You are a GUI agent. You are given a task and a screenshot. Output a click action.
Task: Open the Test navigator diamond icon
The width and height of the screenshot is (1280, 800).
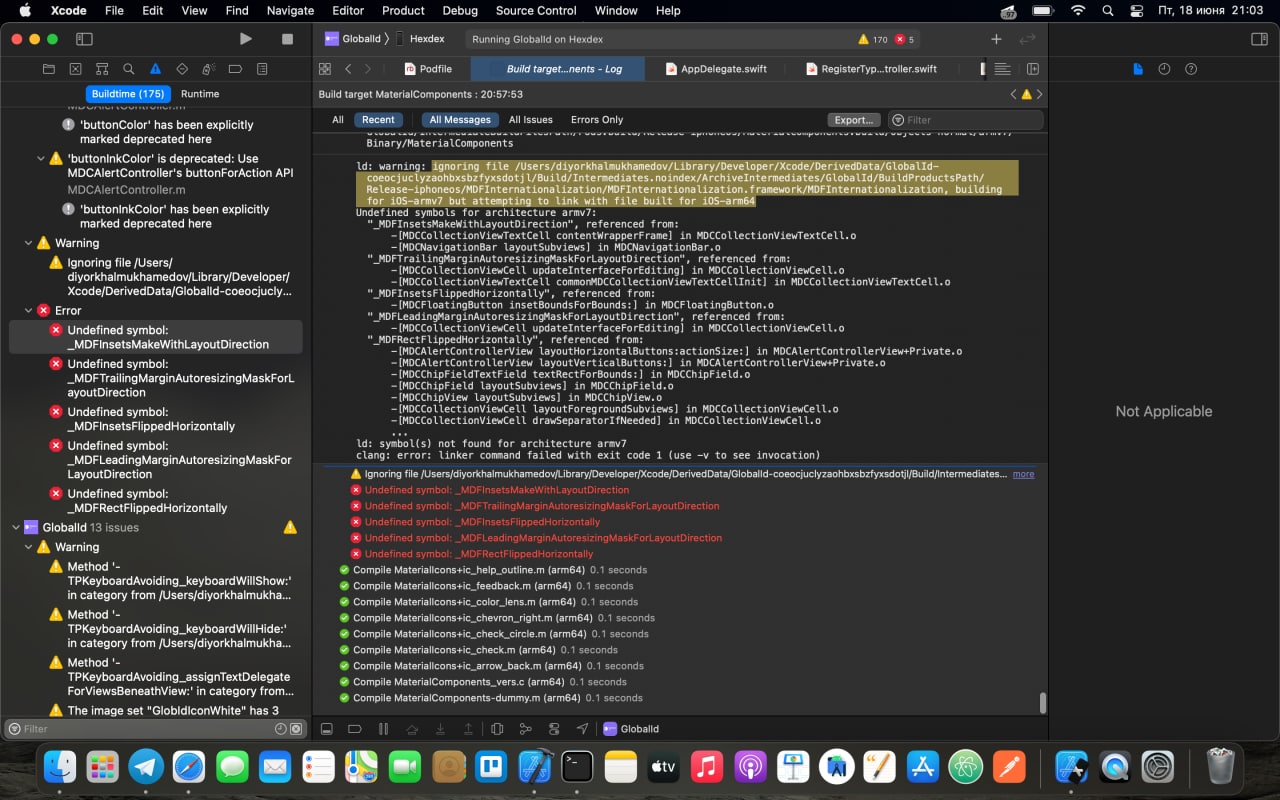pos(182,69)
